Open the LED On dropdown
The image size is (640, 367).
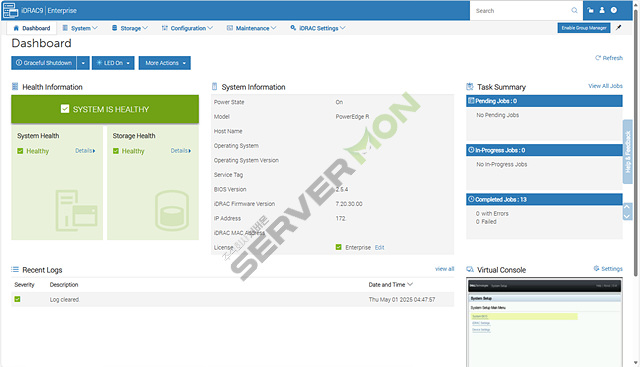click(113, 63)
